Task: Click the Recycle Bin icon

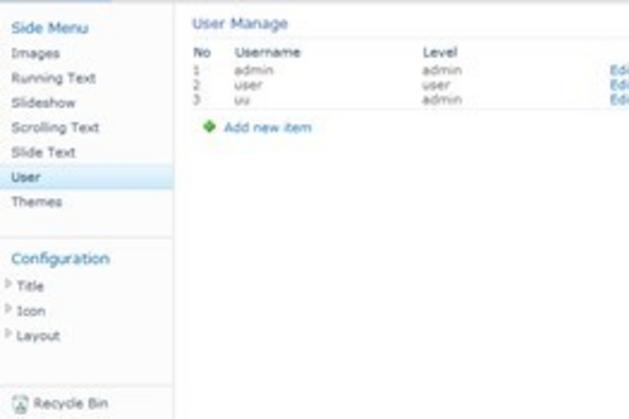Action: coord(21,404)
